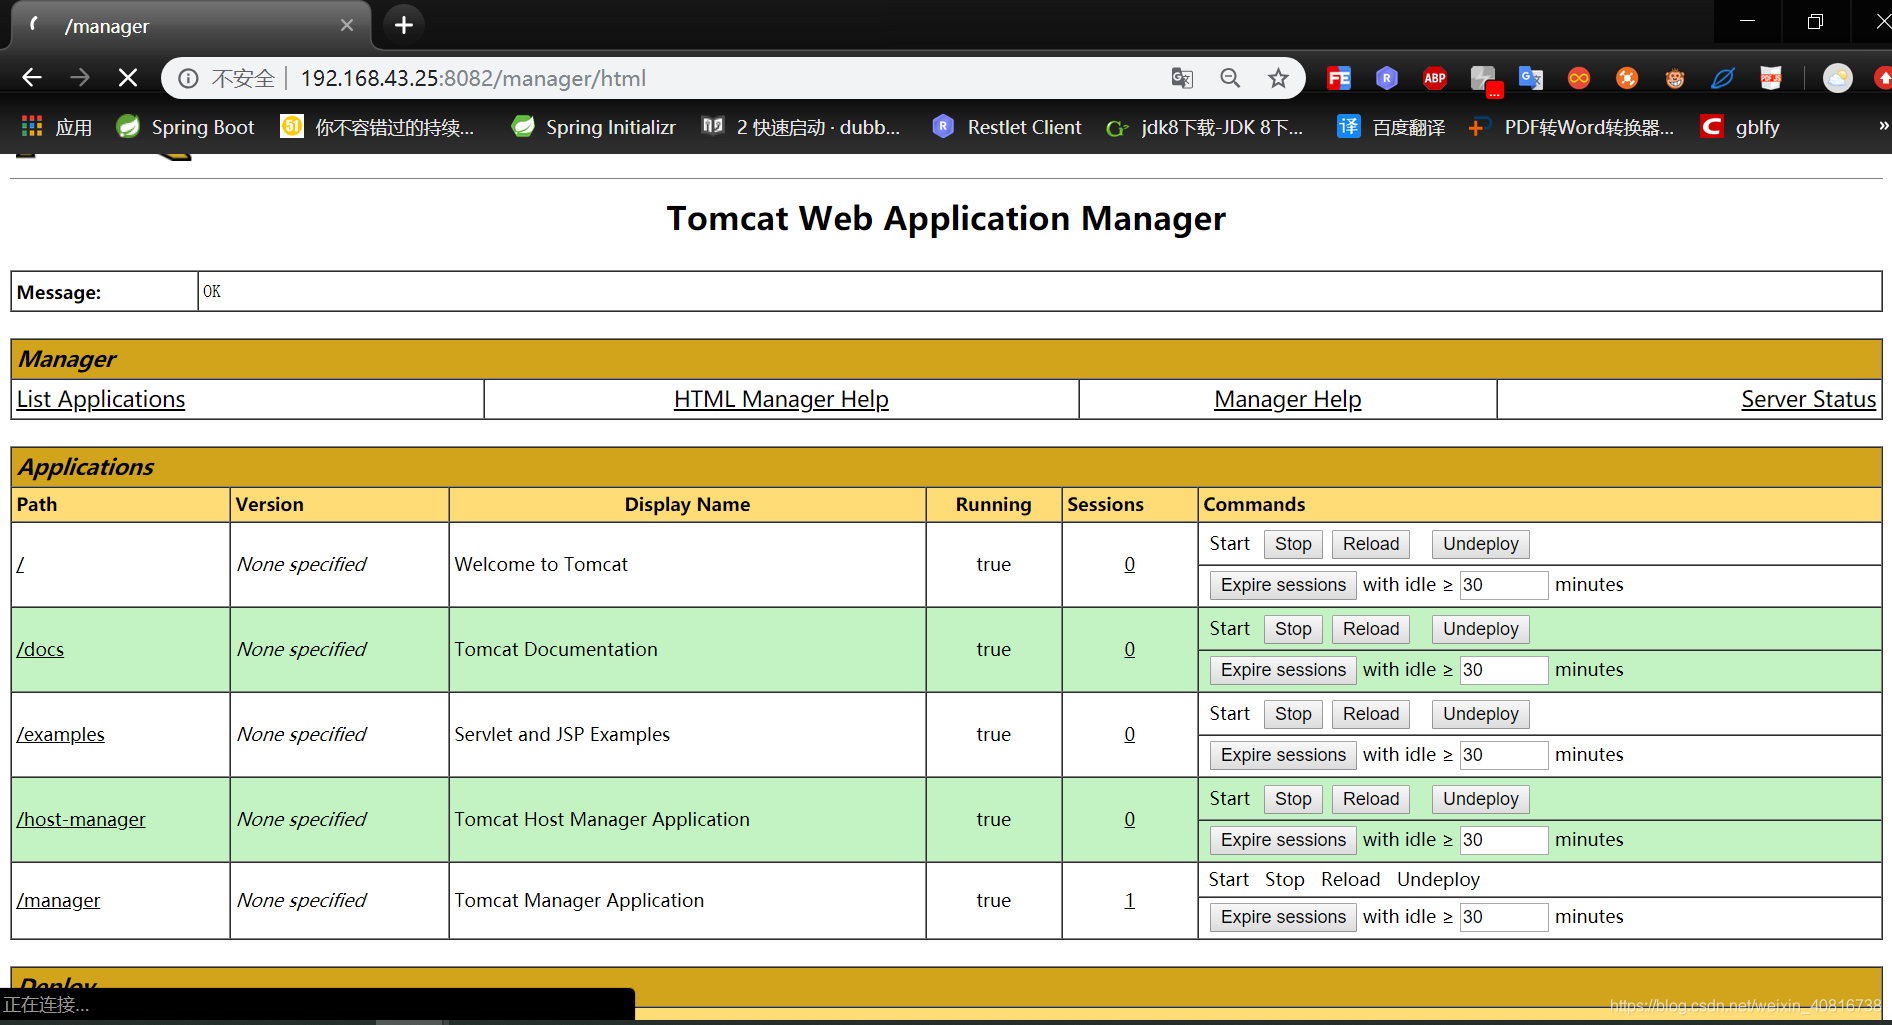Image resolution: width=1892 pixels, height=1025 pixels.
Task: Undeploy the Servlet and JSP Examples app
Action: 1481,714
